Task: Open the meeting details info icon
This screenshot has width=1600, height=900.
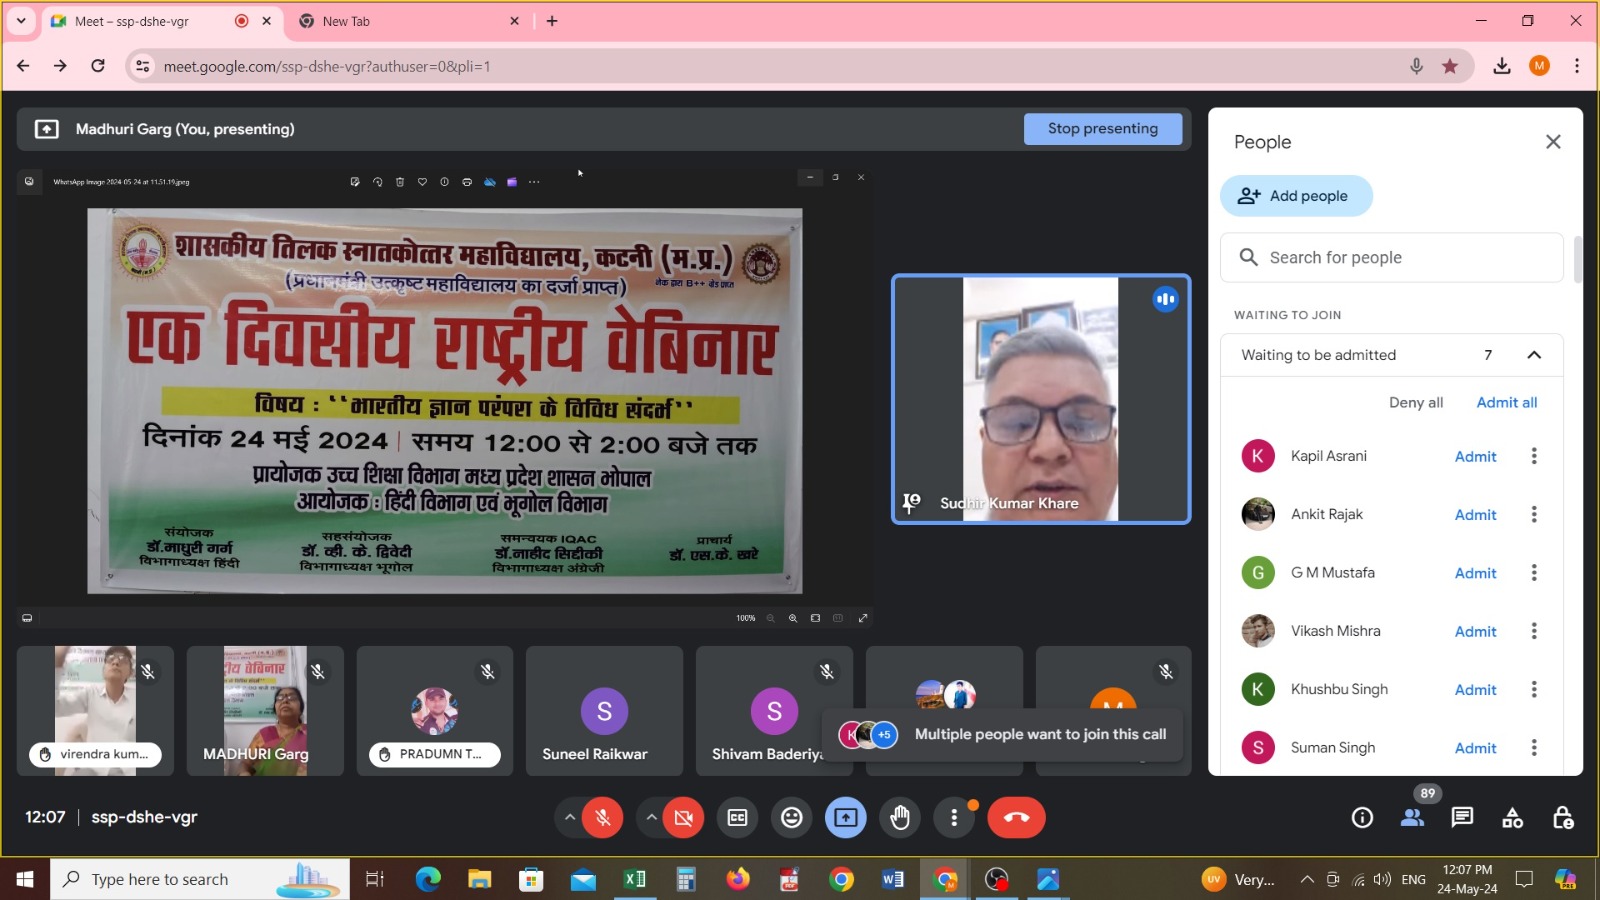Action: click(x=1362, y=818)
